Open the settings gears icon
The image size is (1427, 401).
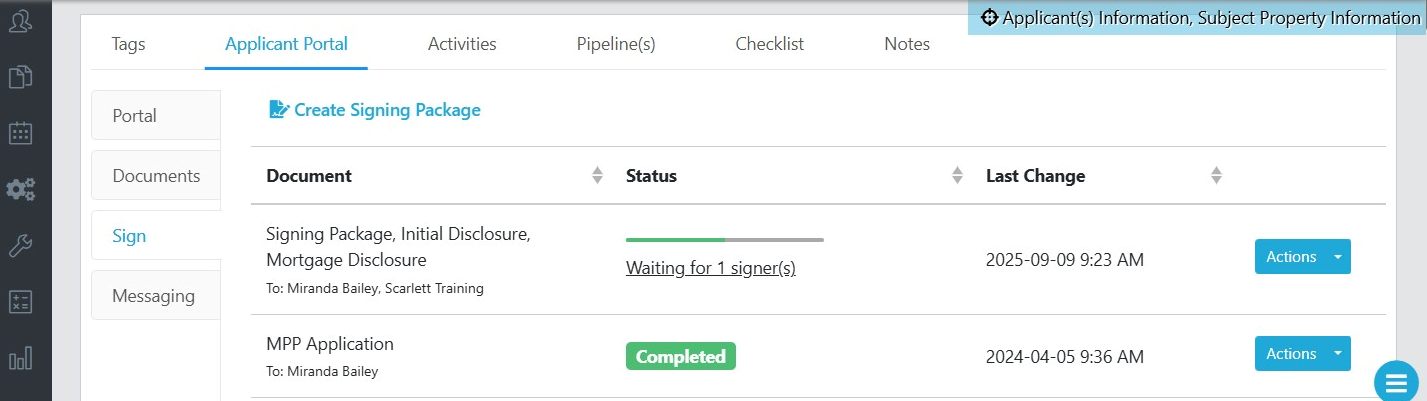21,189
